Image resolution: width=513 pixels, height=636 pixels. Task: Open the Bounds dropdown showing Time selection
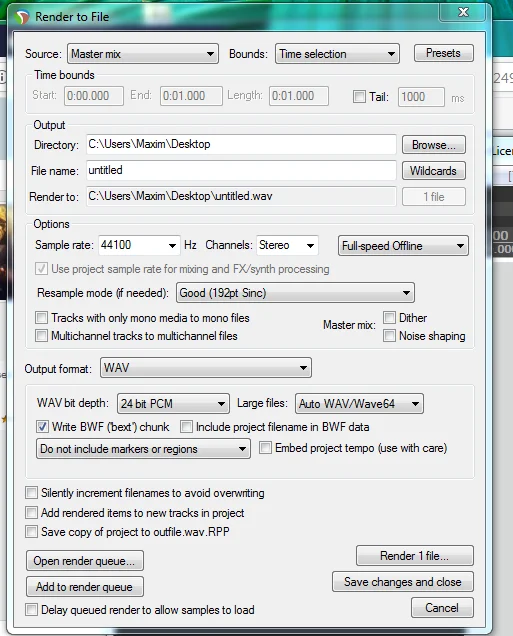(x=337, y=54)
